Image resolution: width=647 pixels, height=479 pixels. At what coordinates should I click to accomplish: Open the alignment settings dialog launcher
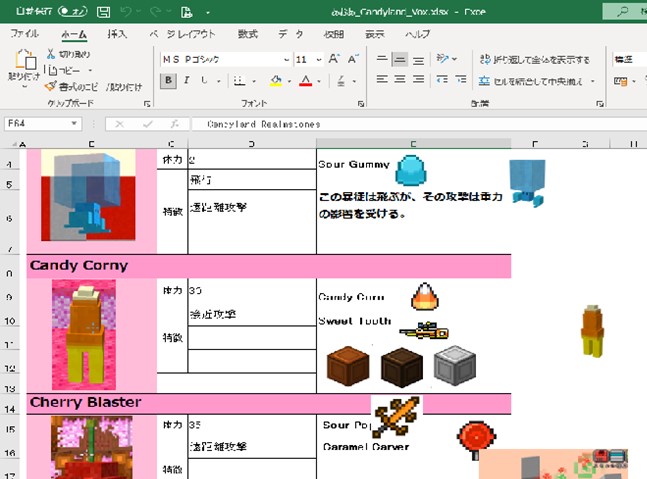tap(600, 104)
